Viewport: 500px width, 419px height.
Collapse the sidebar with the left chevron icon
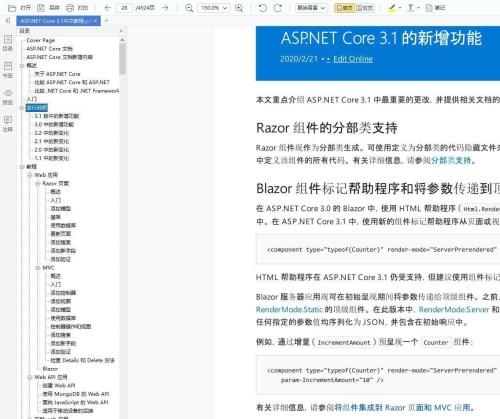[x=8, y=21]
